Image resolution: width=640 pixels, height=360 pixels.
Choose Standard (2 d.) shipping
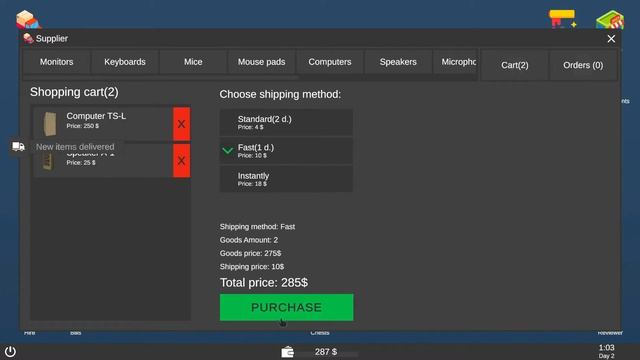pos(286,122)
